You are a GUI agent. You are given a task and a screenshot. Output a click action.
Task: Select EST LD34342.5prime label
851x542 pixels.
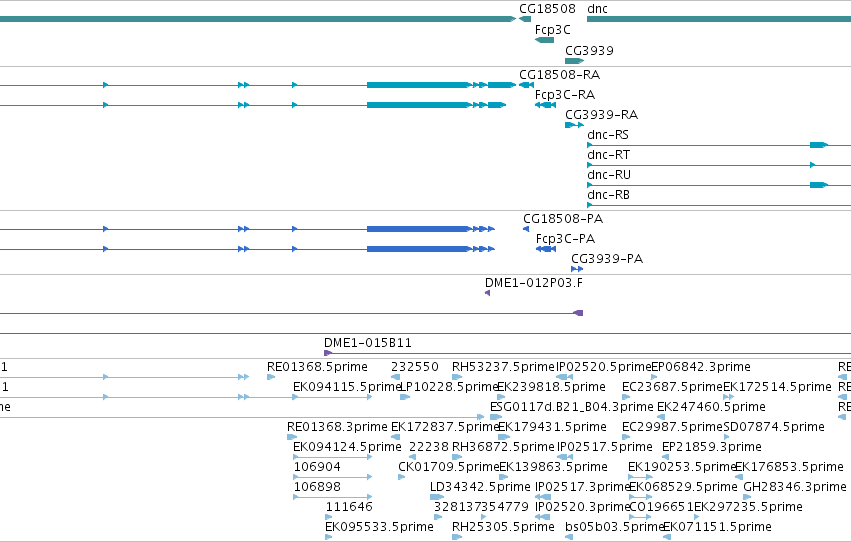click(480, 488)
